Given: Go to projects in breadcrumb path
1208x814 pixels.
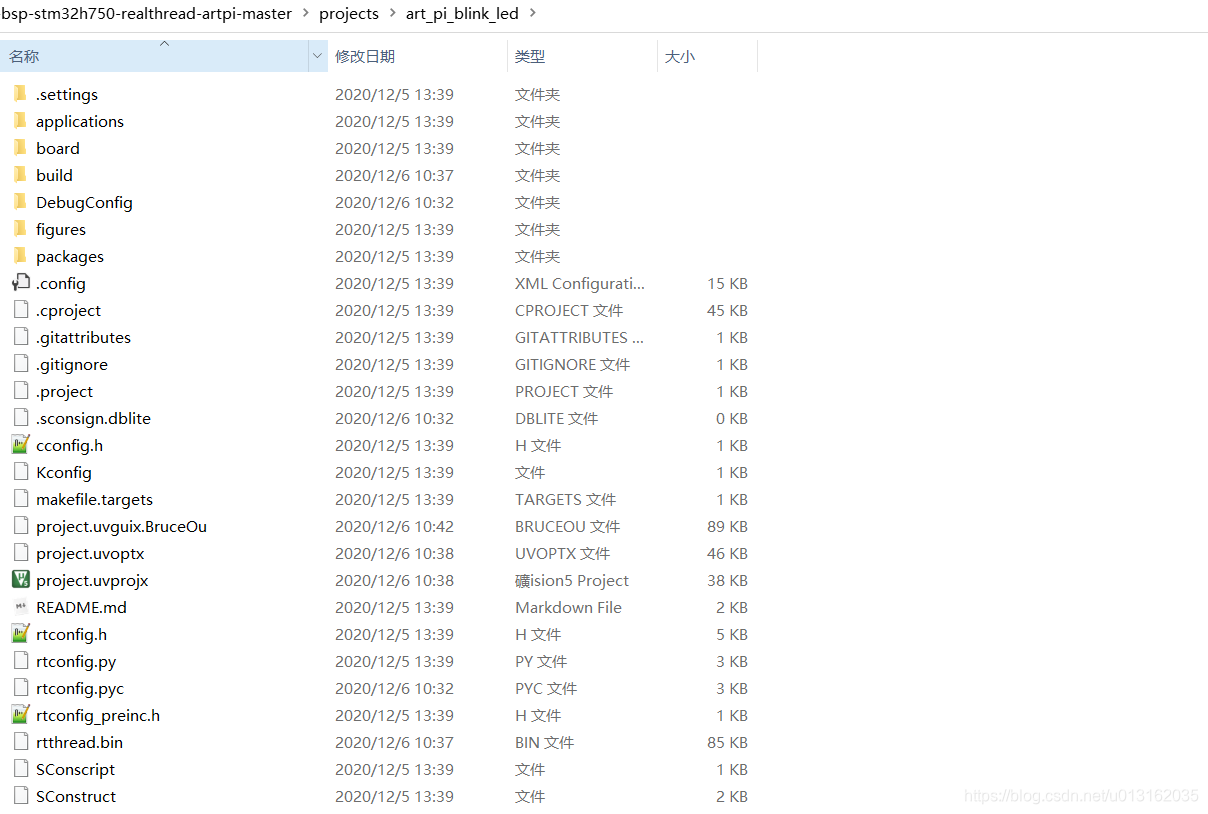Looking at the screenshot, I should click(349, 14).
